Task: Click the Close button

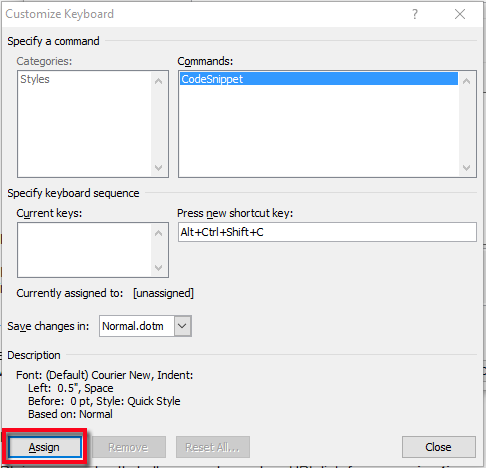Action: 438,447
